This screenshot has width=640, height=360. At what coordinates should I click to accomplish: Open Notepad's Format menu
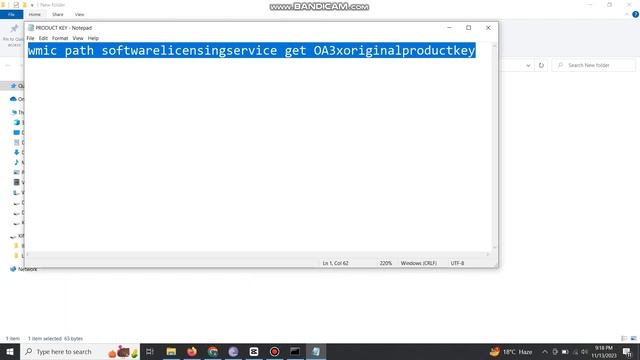[x=60, y=38]
